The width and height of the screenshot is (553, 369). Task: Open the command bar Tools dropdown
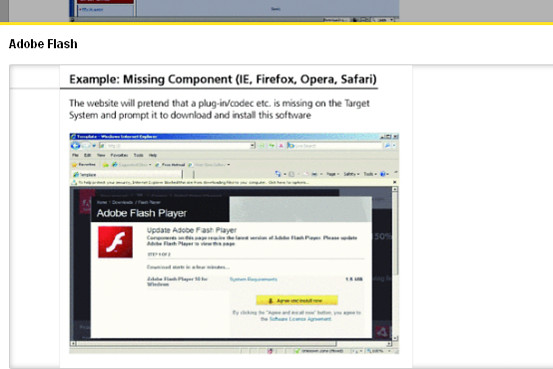coord(370,174)
